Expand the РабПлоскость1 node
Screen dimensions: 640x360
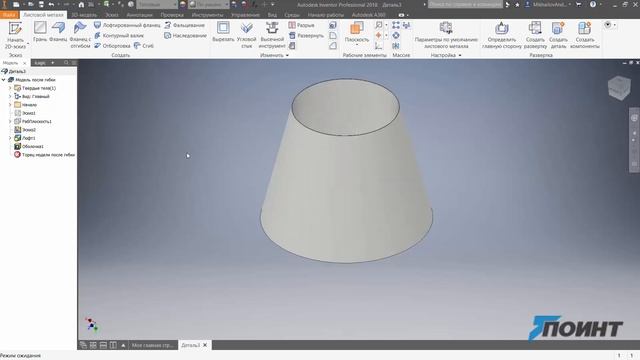tap(10, 122)
